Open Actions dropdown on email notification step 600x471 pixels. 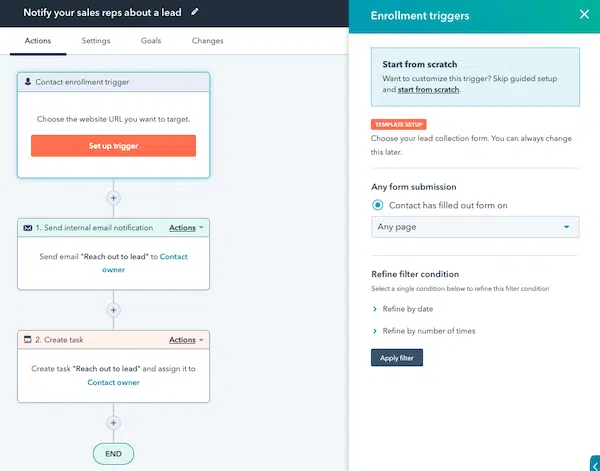click(185, 228)
